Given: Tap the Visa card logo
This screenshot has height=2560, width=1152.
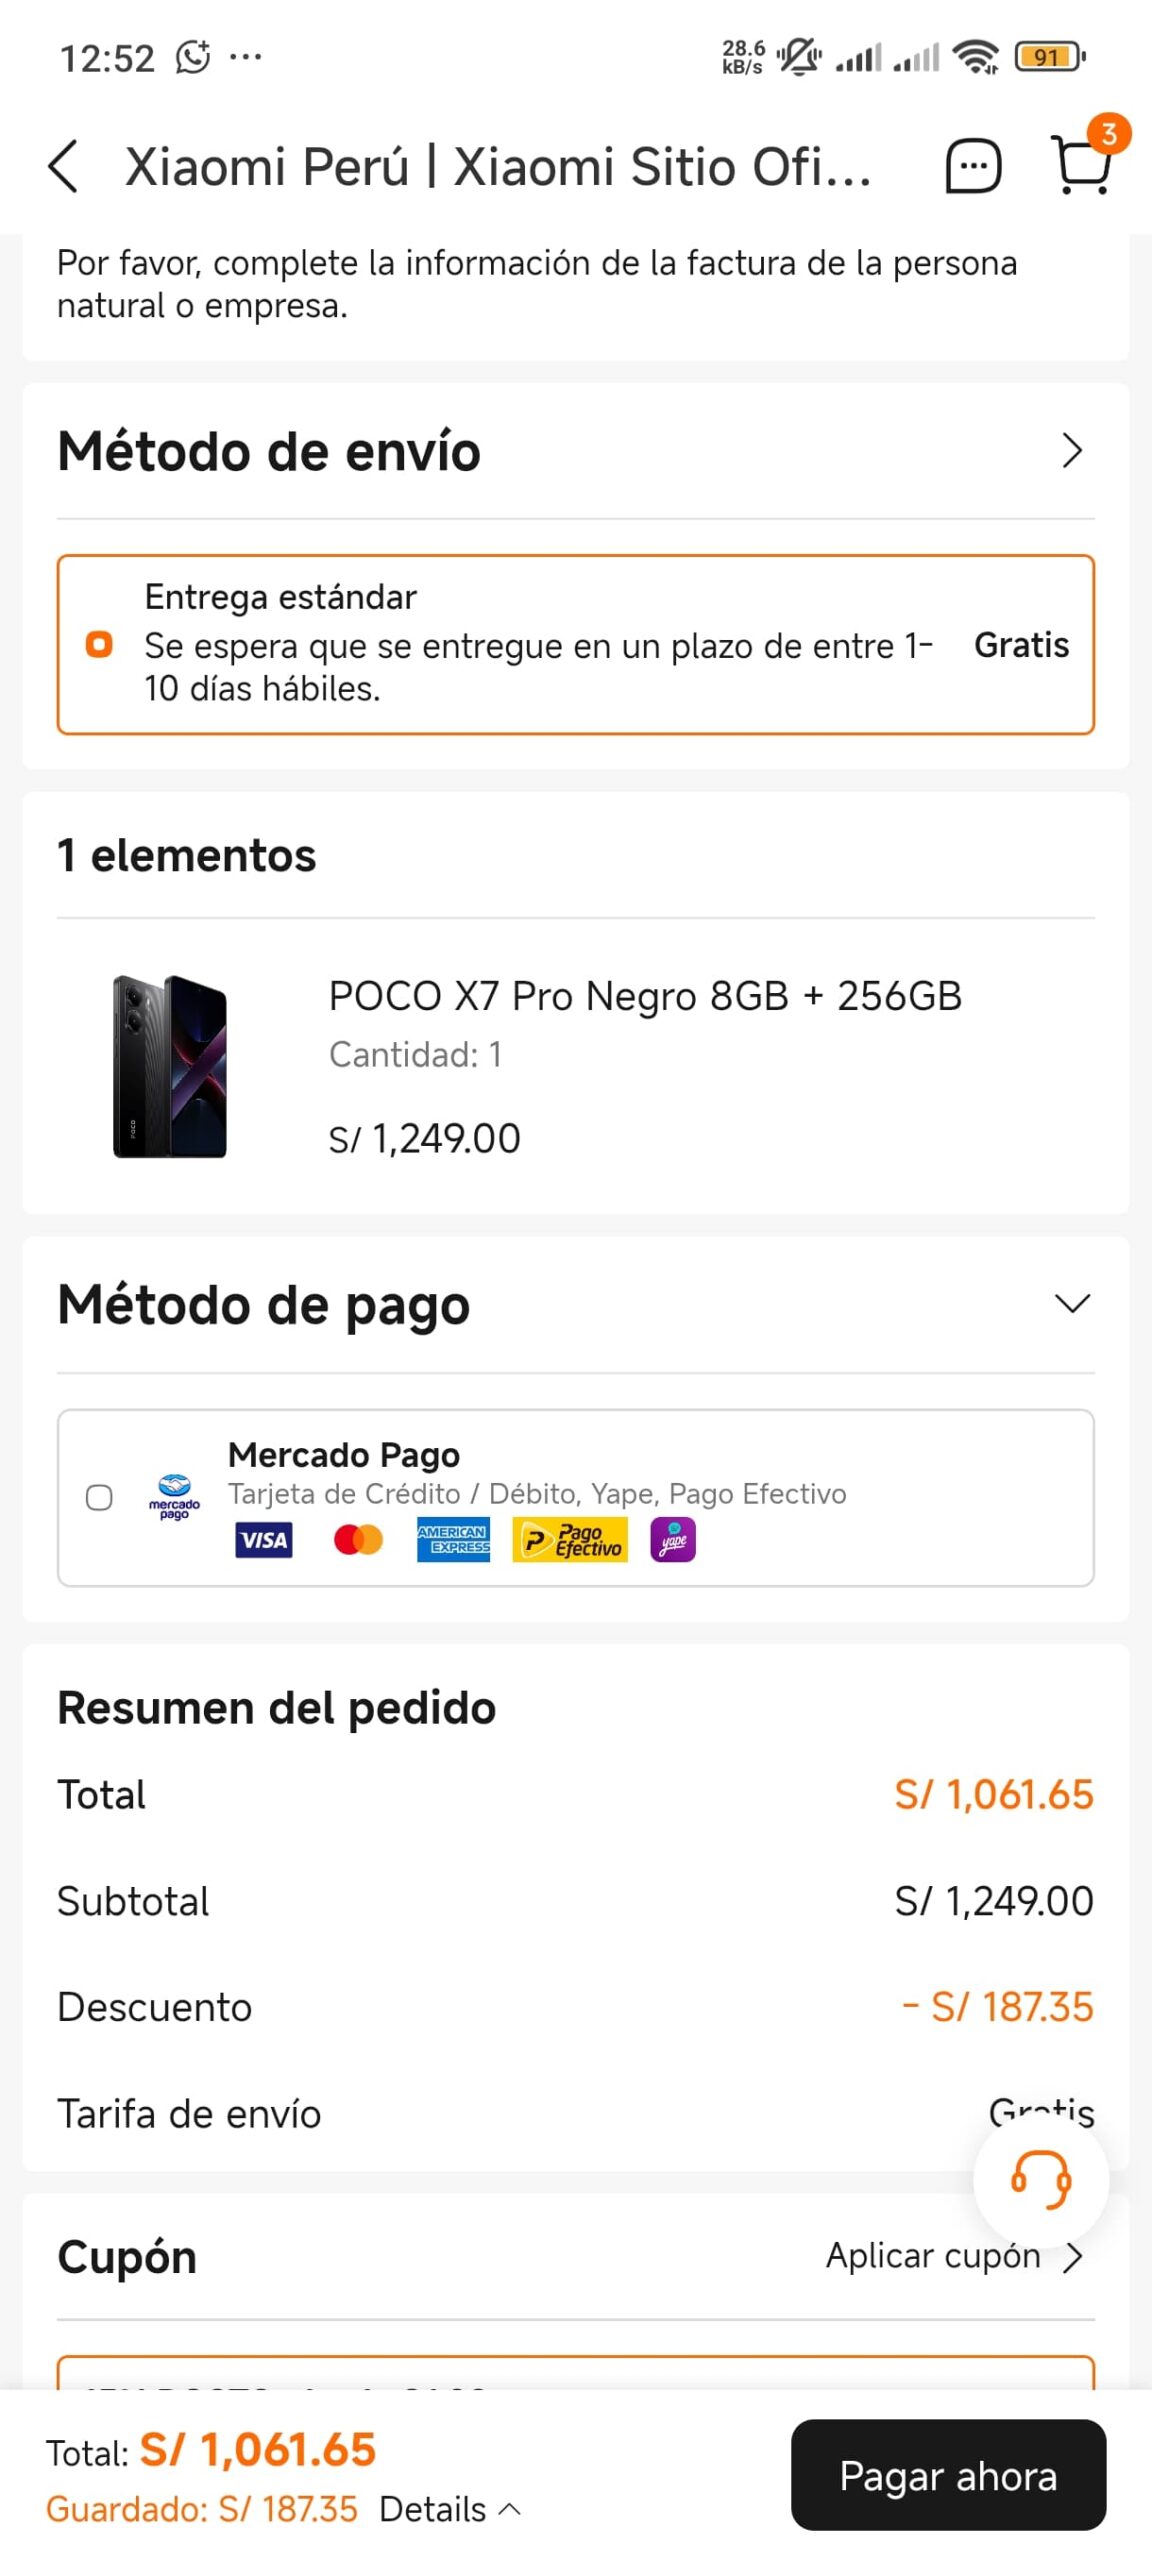Looking at the screenshot, I should (264, 1540).
